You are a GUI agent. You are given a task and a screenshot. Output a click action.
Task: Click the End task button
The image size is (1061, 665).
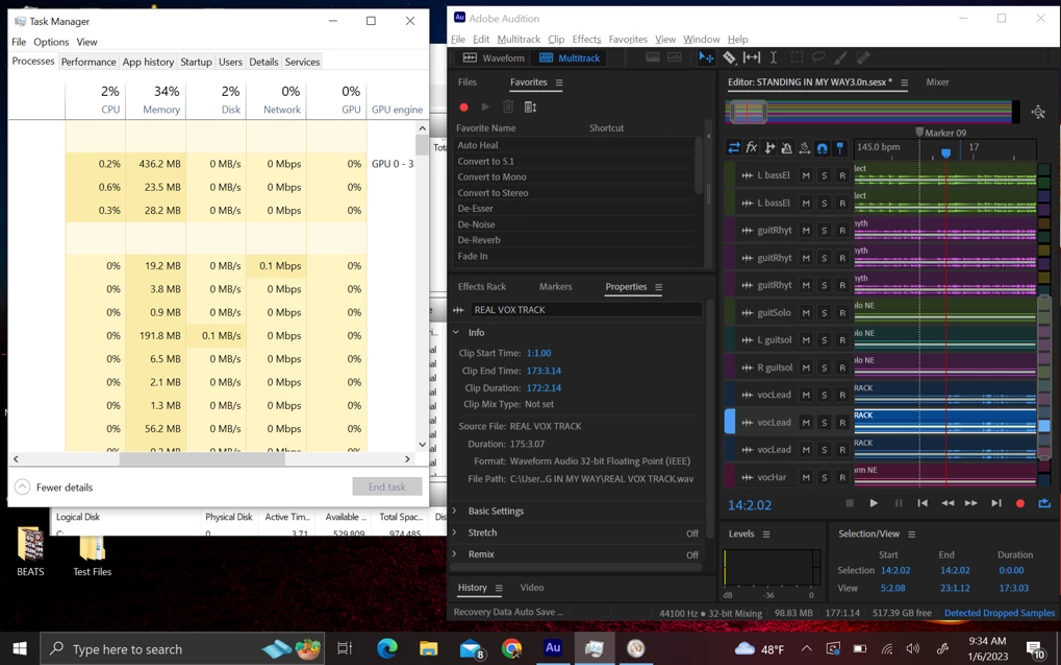[x=387, y=486]
